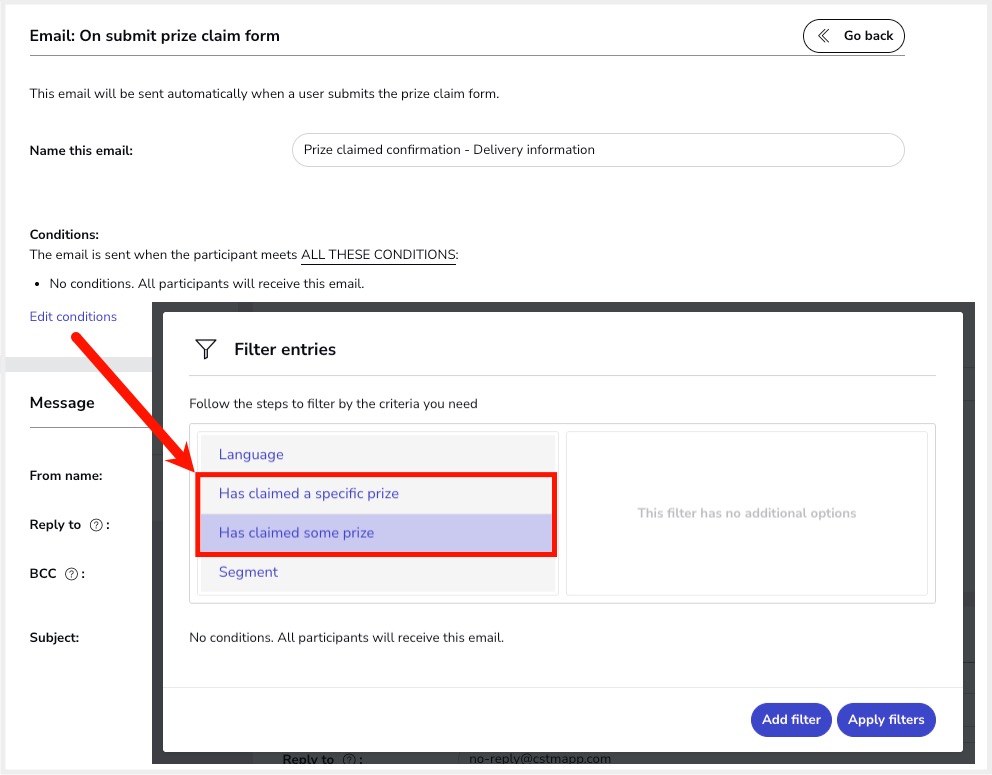The width and height of the screenshot is (992, 775).
Task: Open help icon next to BCC
Action: click(x=71, y=574)
